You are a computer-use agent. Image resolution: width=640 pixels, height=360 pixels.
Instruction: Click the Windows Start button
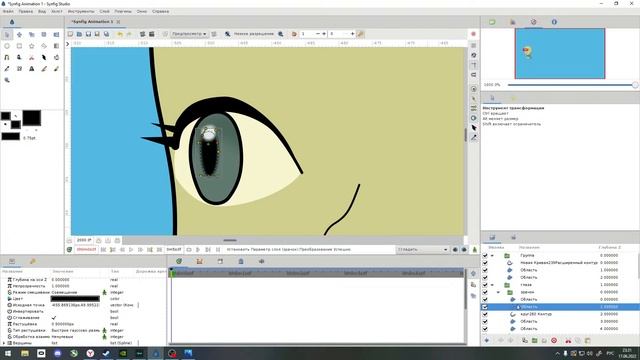coord(8,353)
